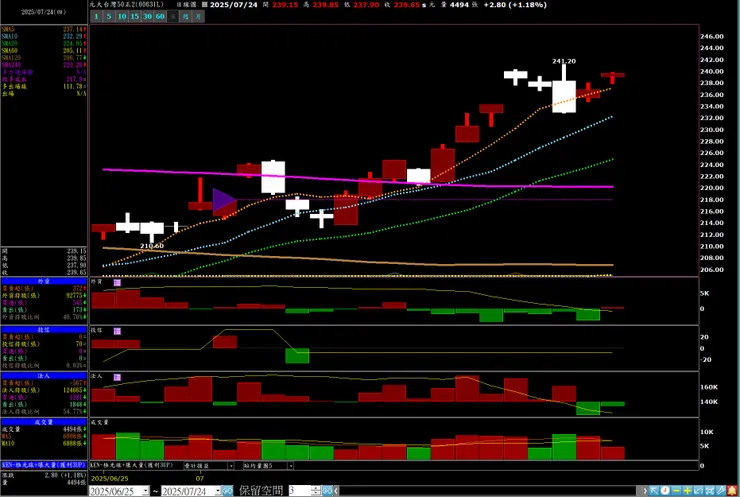Image resolution: width=740 pixels, height=497 pixels.
Task: Click the clock icon in bottom toolbar
Action: (665, 491)
